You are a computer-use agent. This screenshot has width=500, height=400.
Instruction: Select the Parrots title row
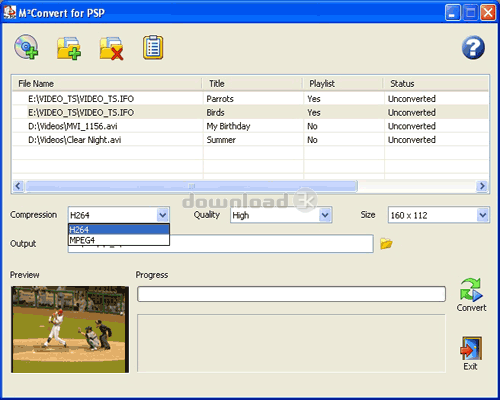click(250, 99)
